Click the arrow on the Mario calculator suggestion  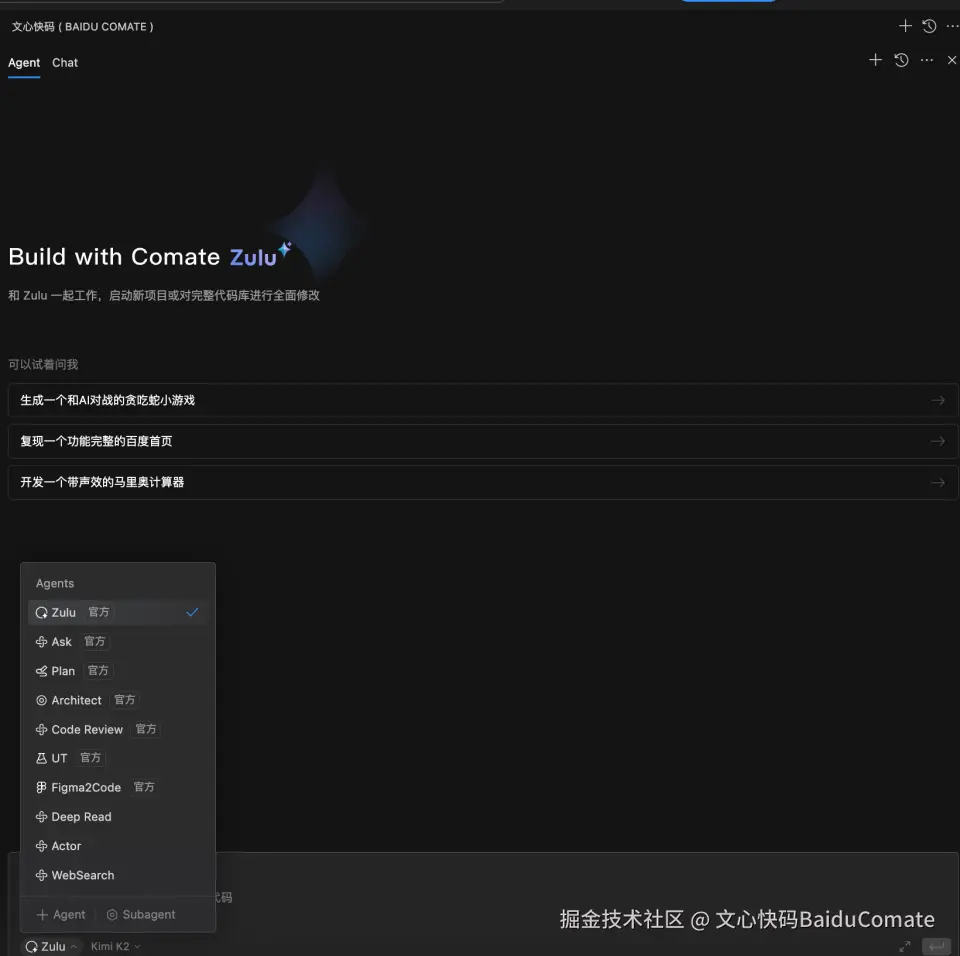coord(938,483)
